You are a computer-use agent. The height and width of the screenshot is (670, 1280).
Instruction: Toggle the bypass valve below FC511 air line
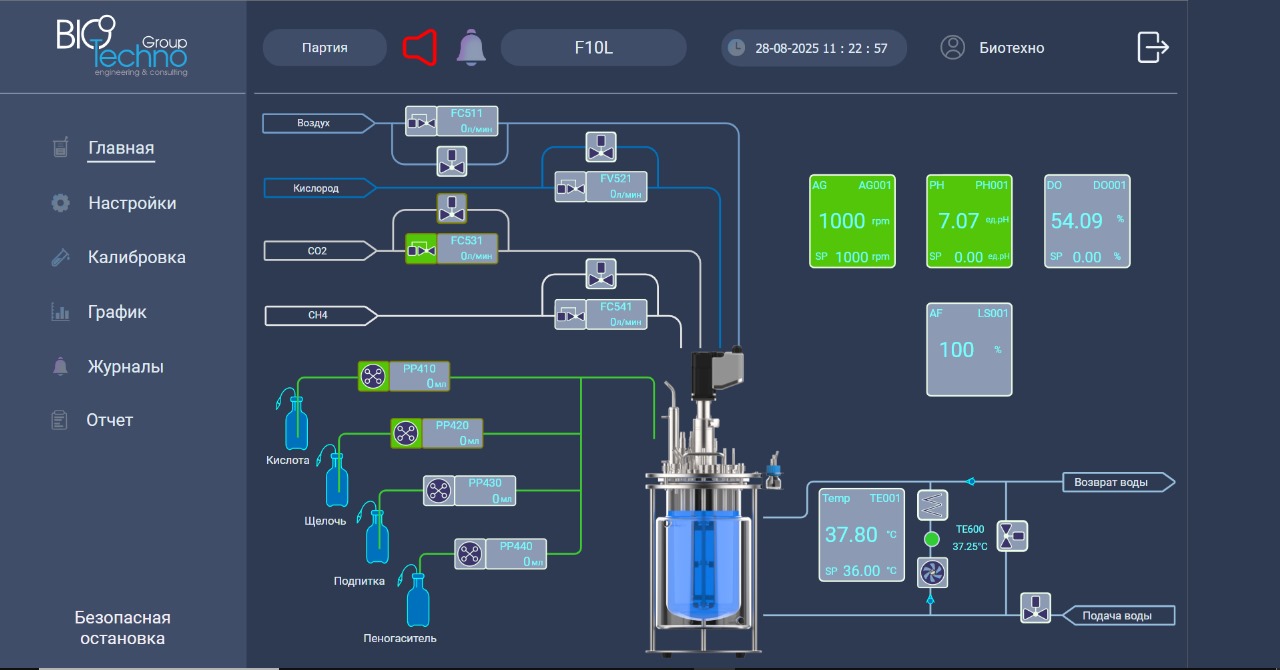(452, 160)
